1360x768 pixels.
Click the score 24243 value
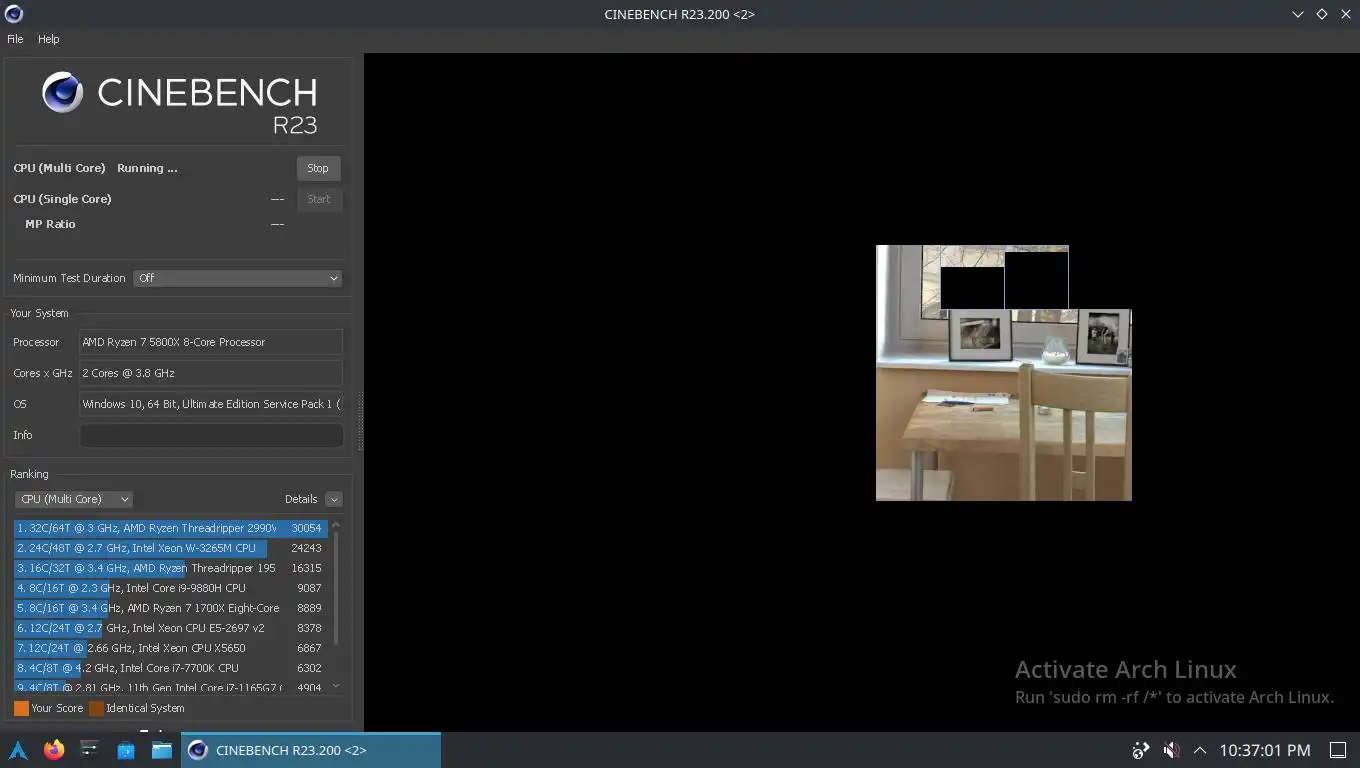306,548
